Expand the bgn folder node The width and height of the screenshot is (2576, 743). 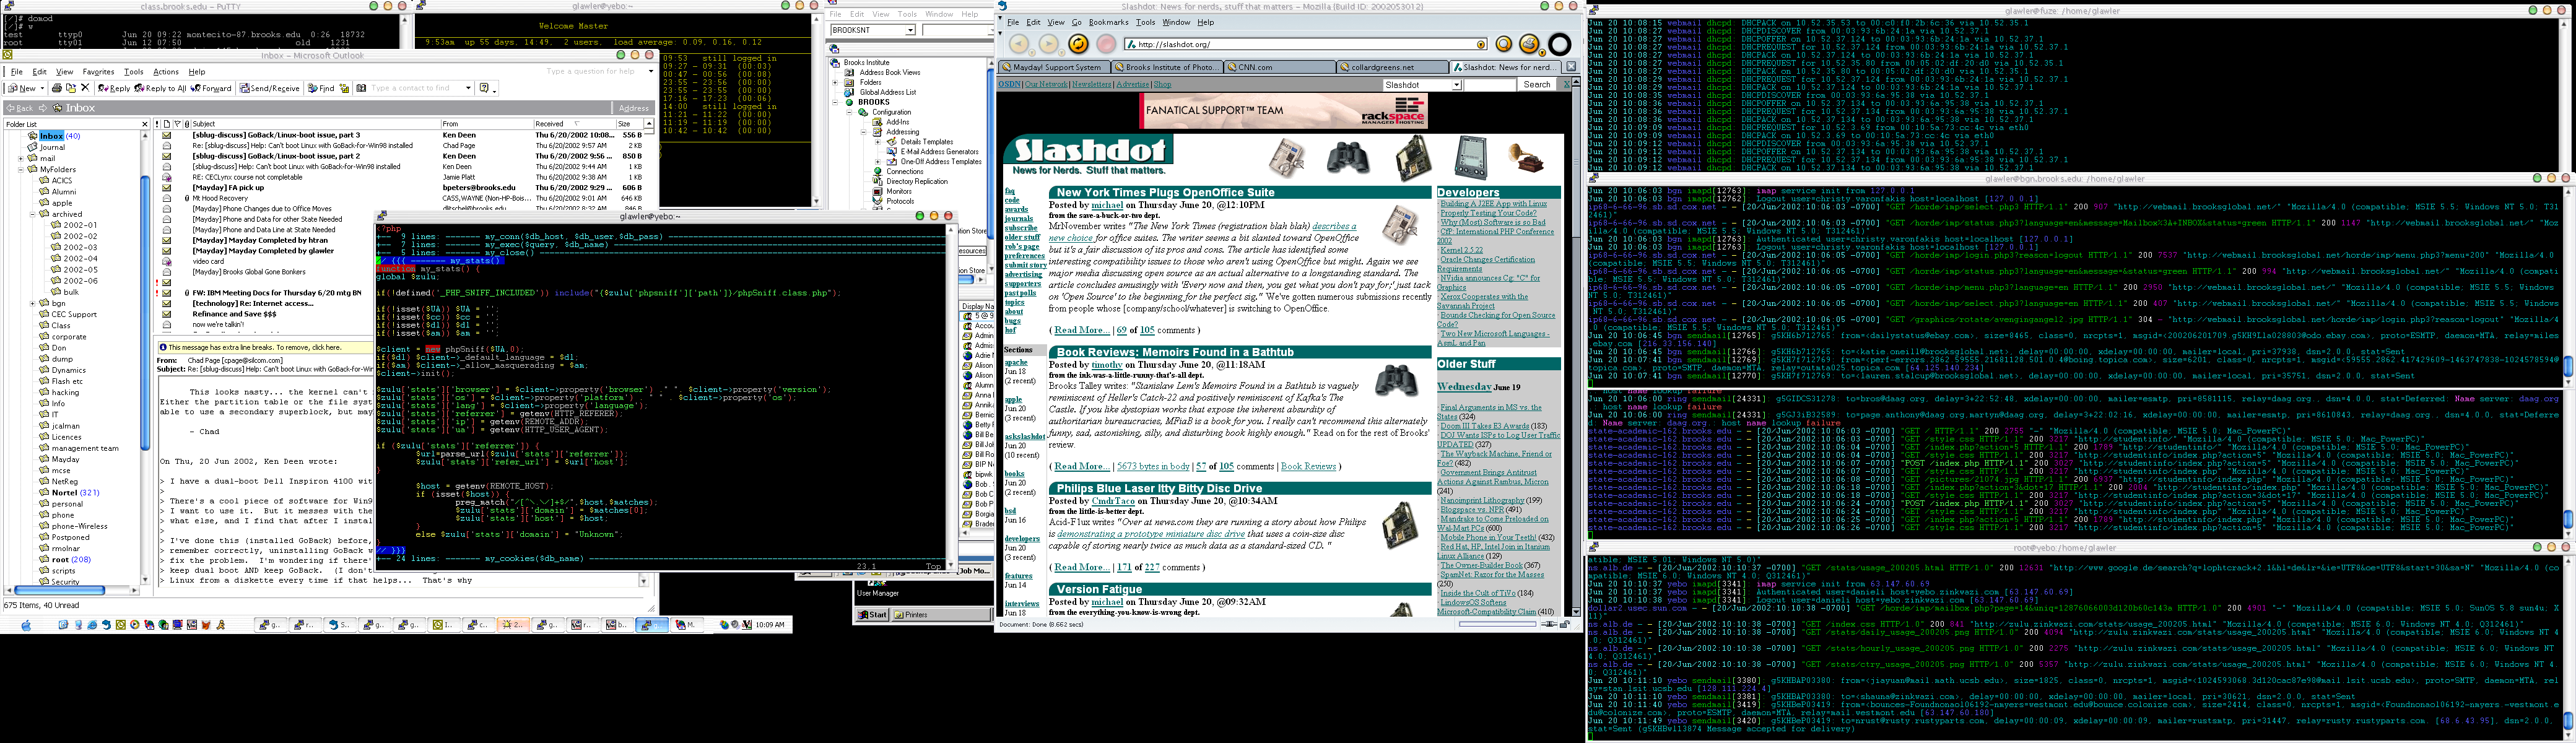pyautogui.click(x=33, y=303)
